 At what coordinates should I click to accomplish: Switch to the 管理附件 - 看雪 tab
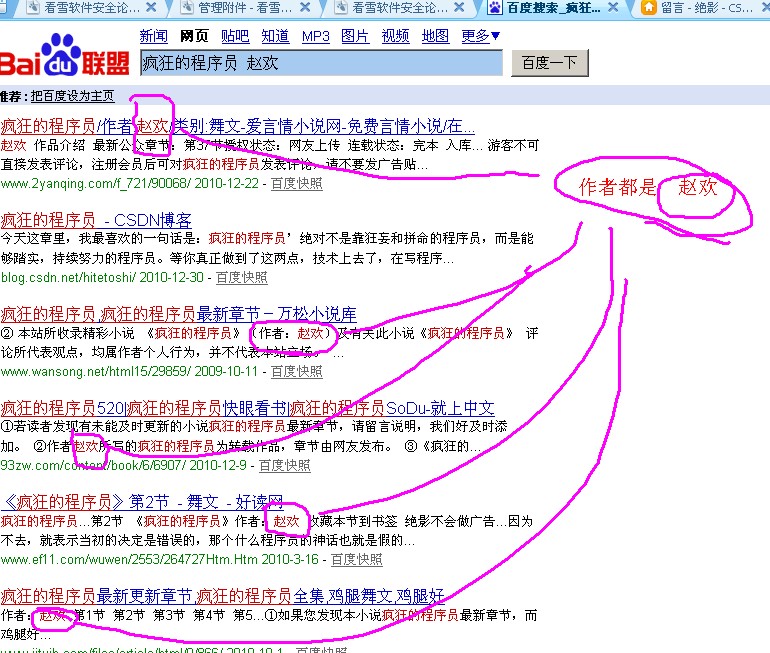tap(245, 8)
